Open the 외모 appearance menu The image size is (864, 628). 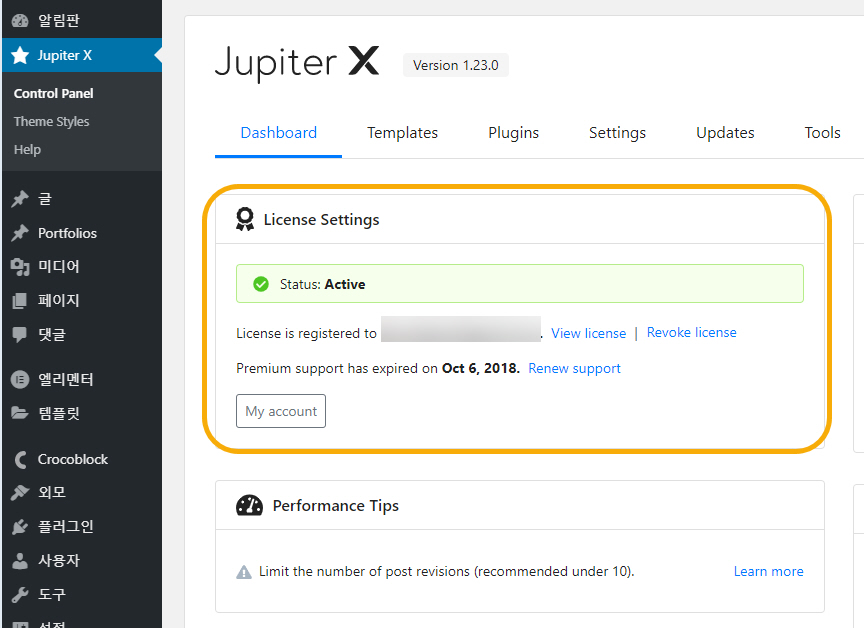coord(82,492)
